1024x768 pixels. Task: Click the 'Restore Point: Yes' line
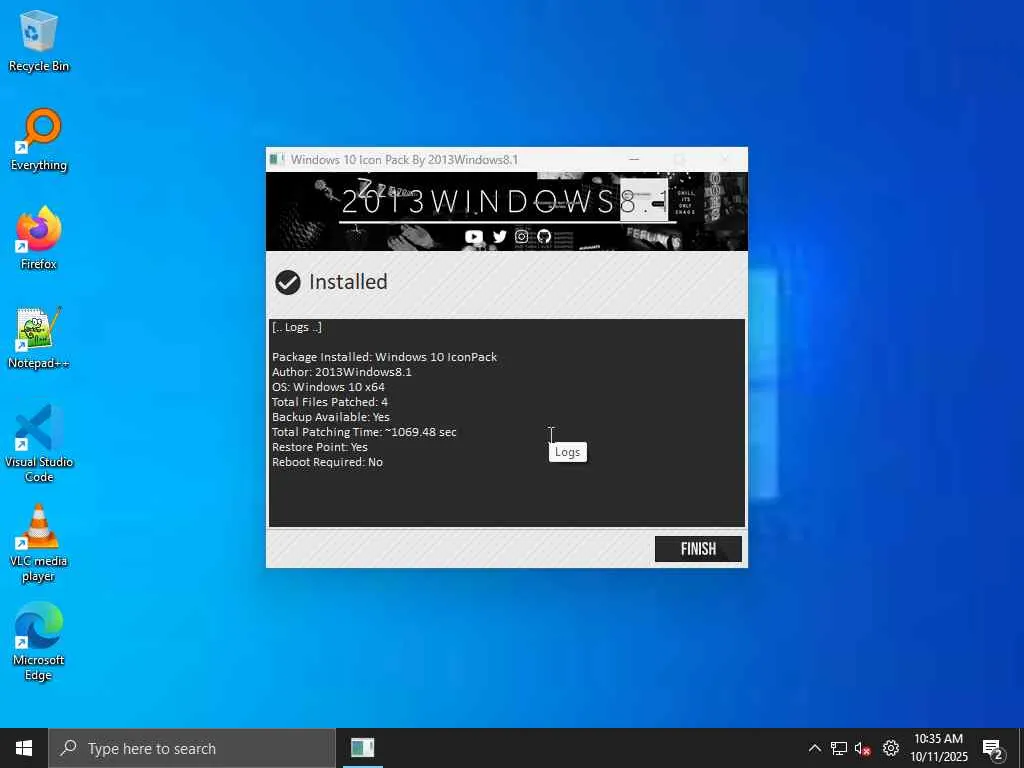319,447
